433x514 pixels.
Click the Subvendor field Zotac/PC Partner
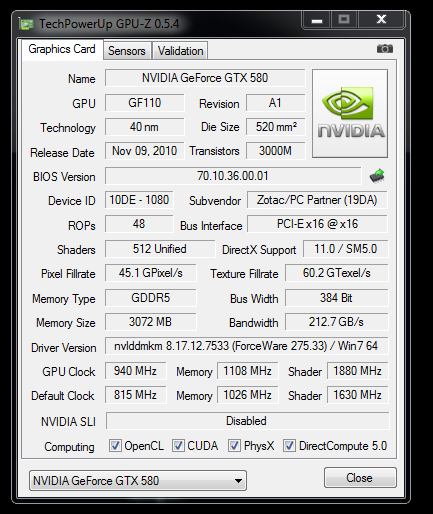[x=317, y=200]
